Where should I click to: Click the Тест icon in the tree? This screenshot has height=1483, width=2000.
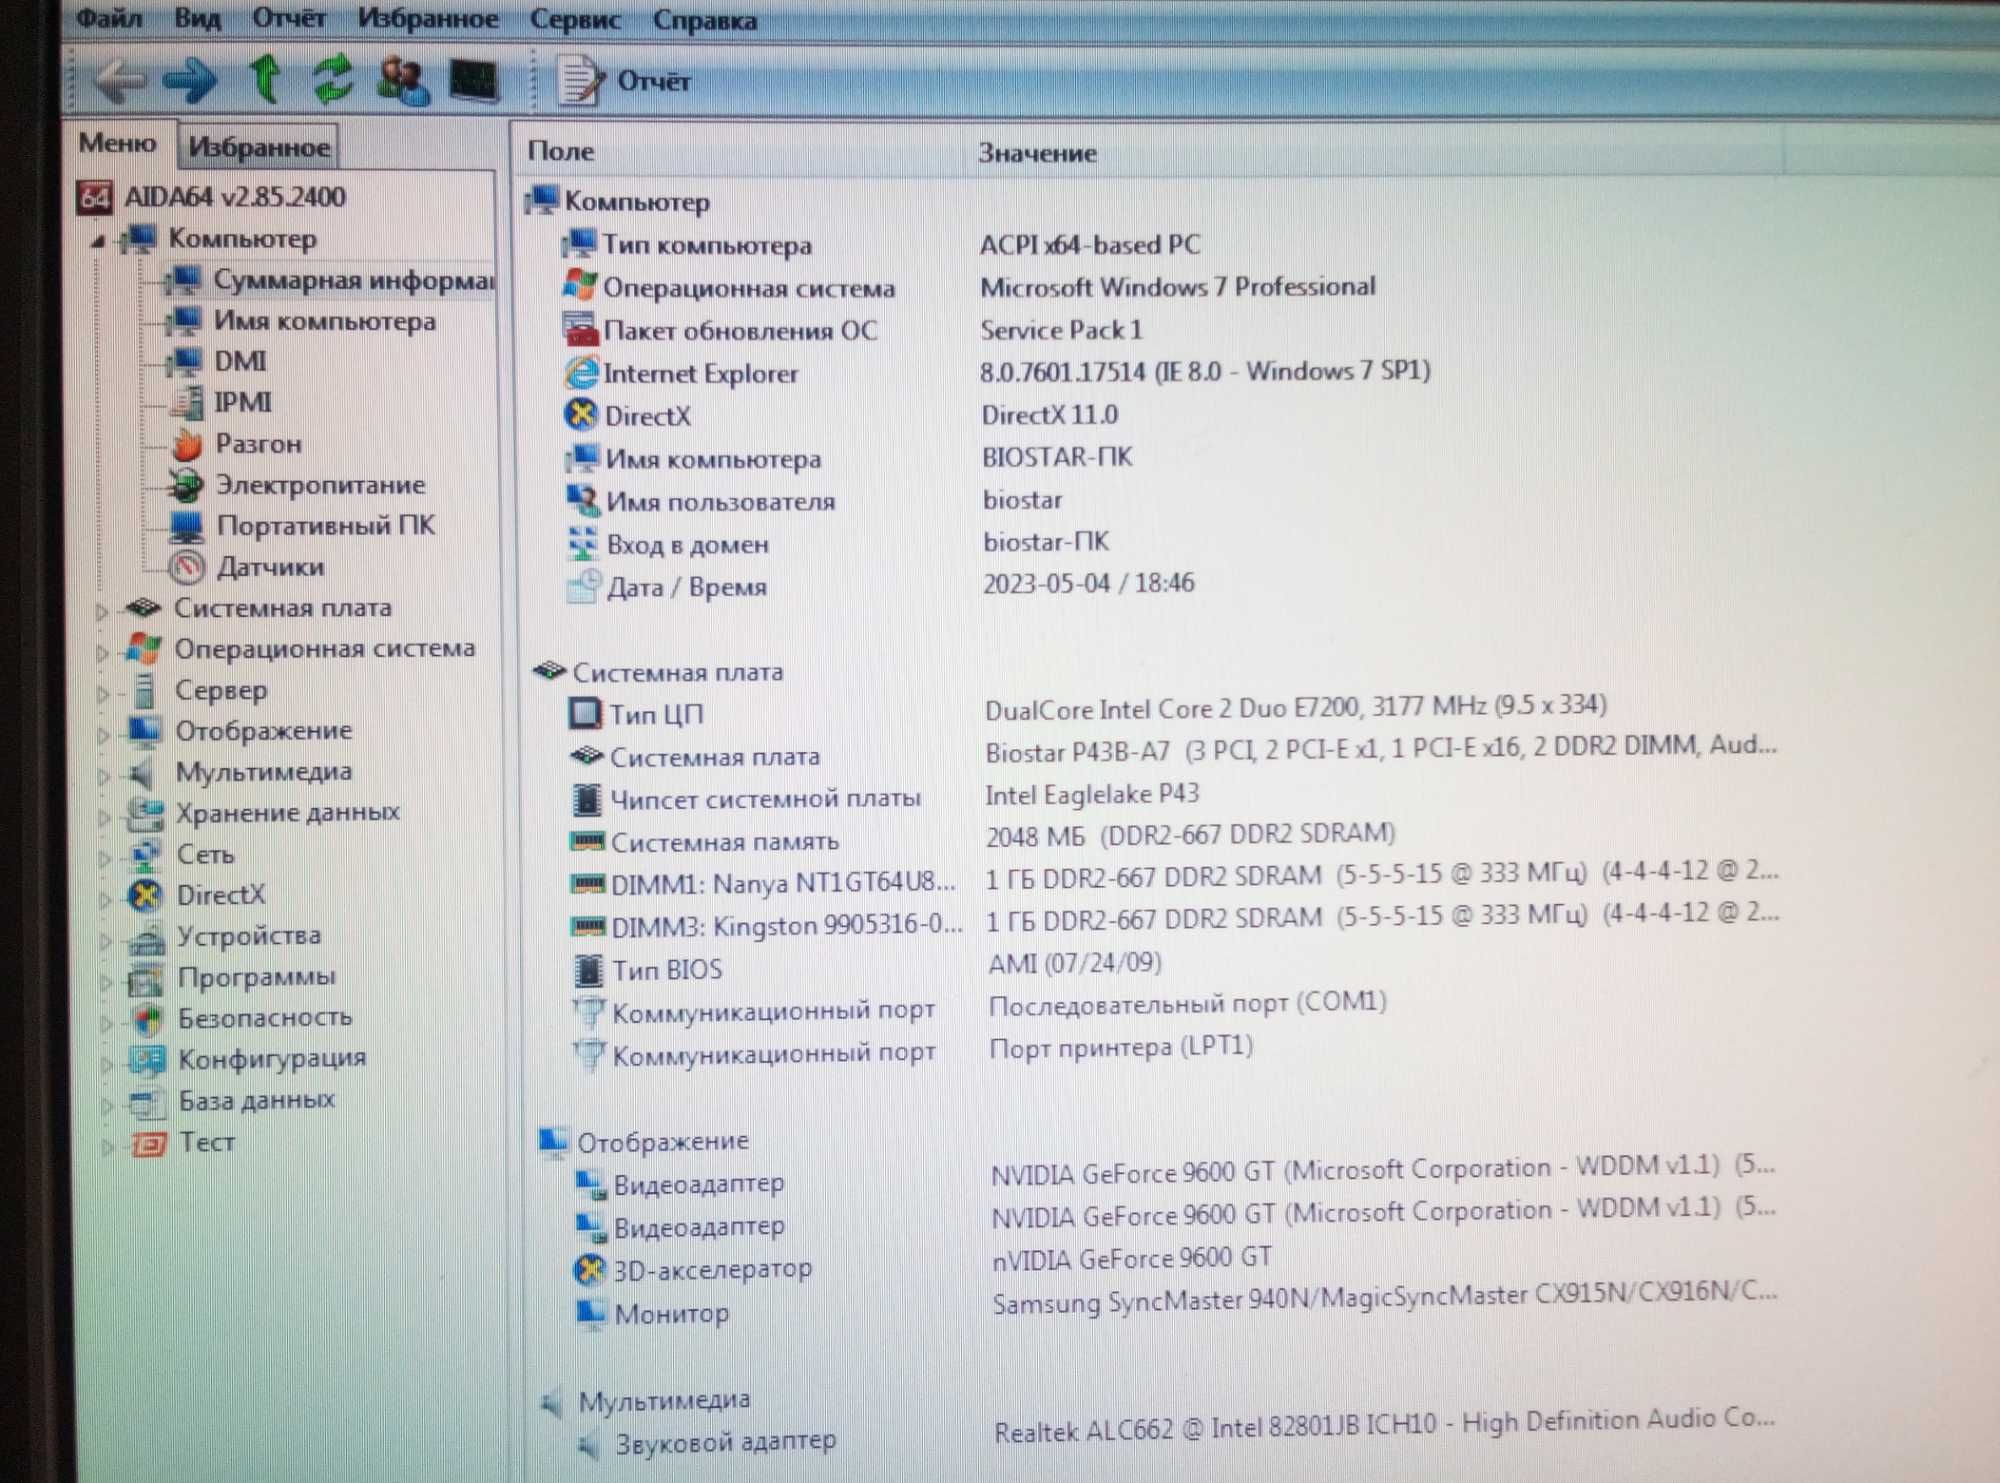pos(149,1143)
